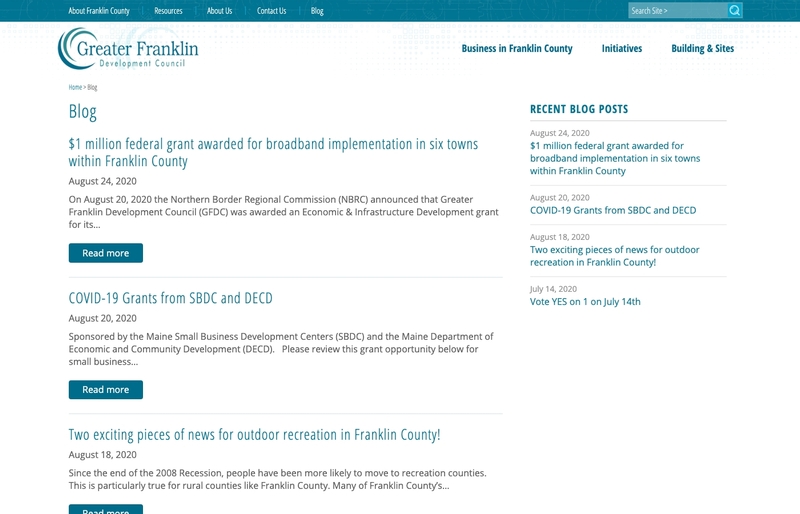Select About Us in top menu

pos(219,11)
